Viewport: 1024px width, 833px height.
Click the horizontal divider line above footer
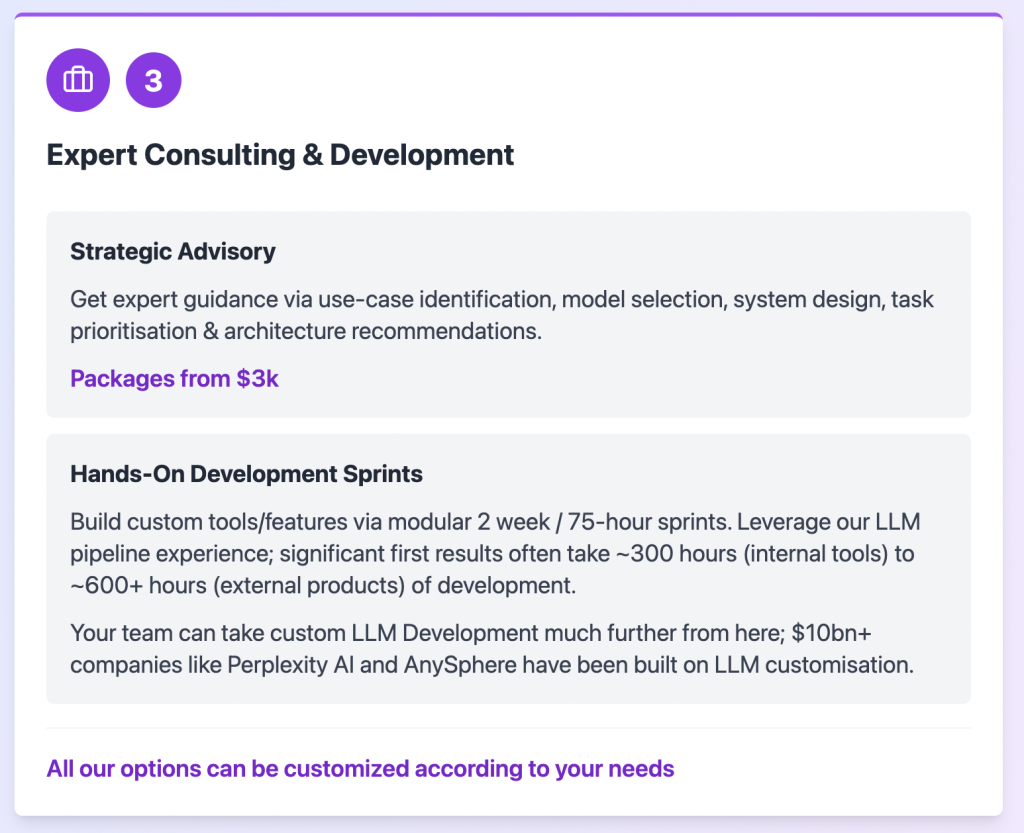point(508,728)
